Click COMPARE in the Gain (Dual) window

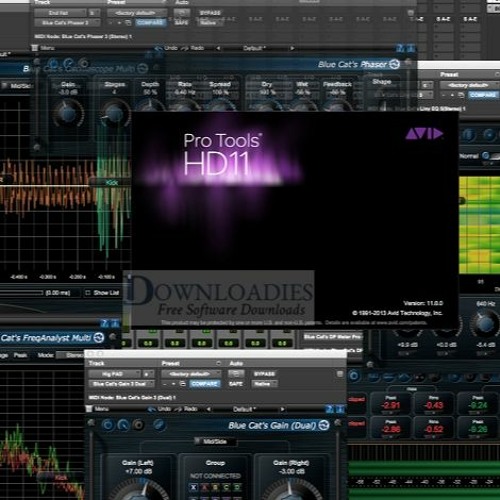205,384
